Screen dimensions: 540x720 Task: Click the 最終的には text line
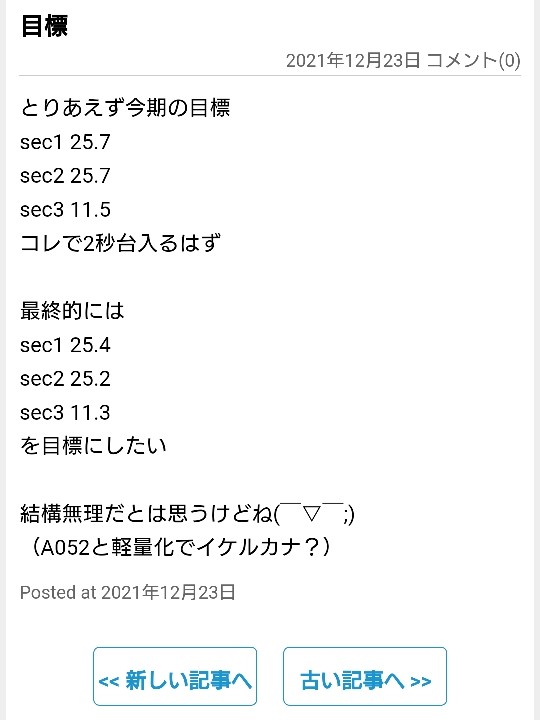pyautogui.click(x=72, y=311)
